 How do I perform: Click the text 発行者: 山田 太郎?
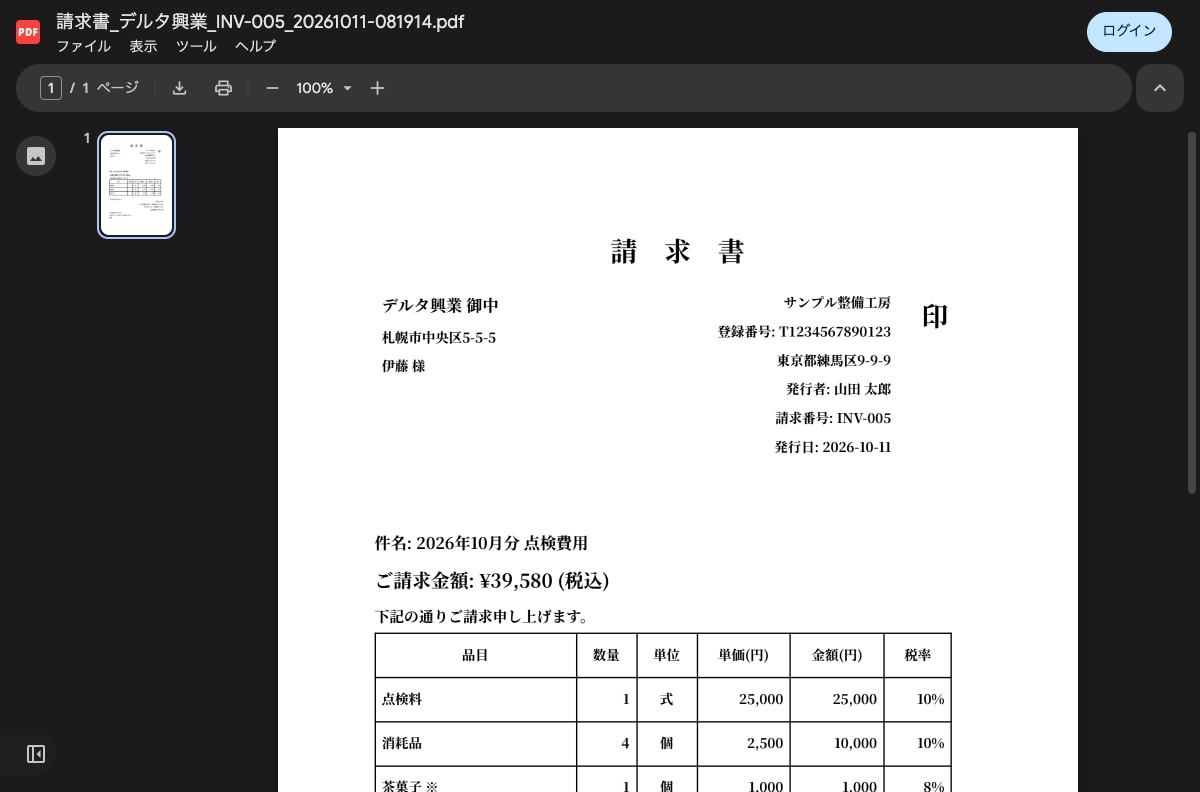pyautogui.click(x=838, y=389)
